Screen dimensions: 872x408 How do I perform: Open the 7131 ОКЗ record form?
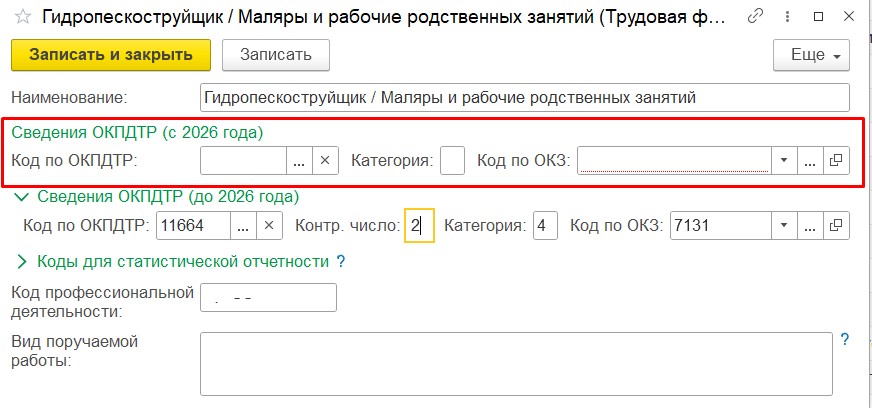coord(836,226)
